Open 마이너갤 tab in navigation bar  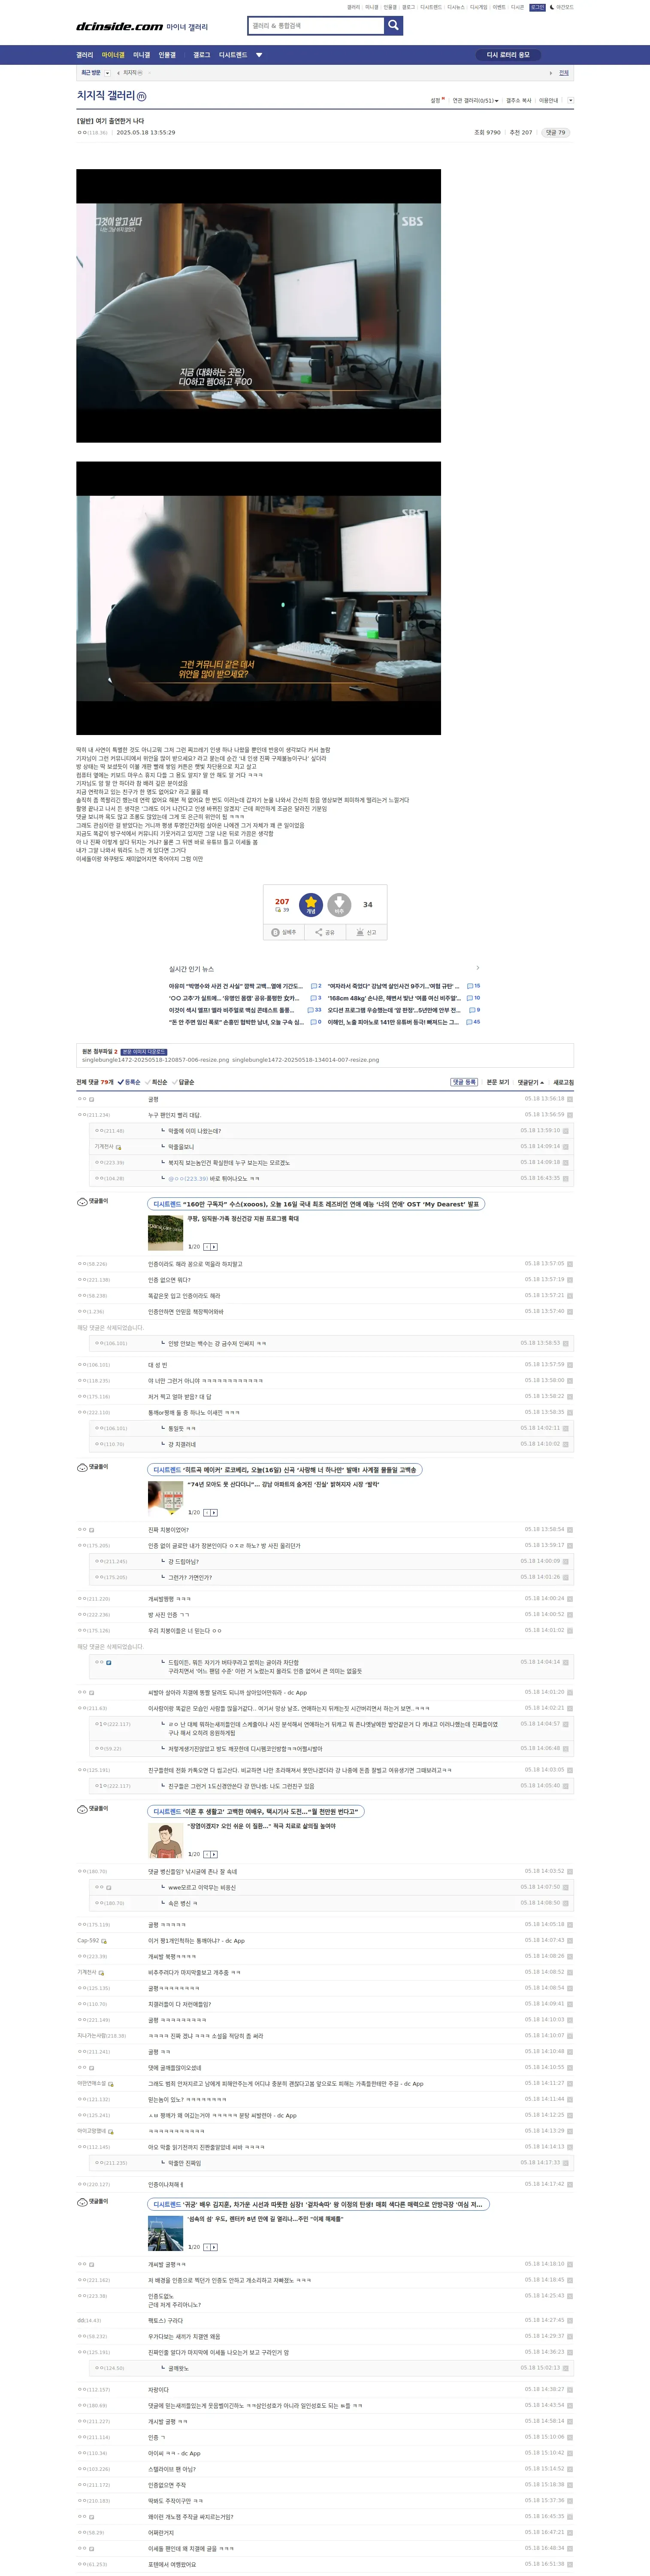(113, 55)
